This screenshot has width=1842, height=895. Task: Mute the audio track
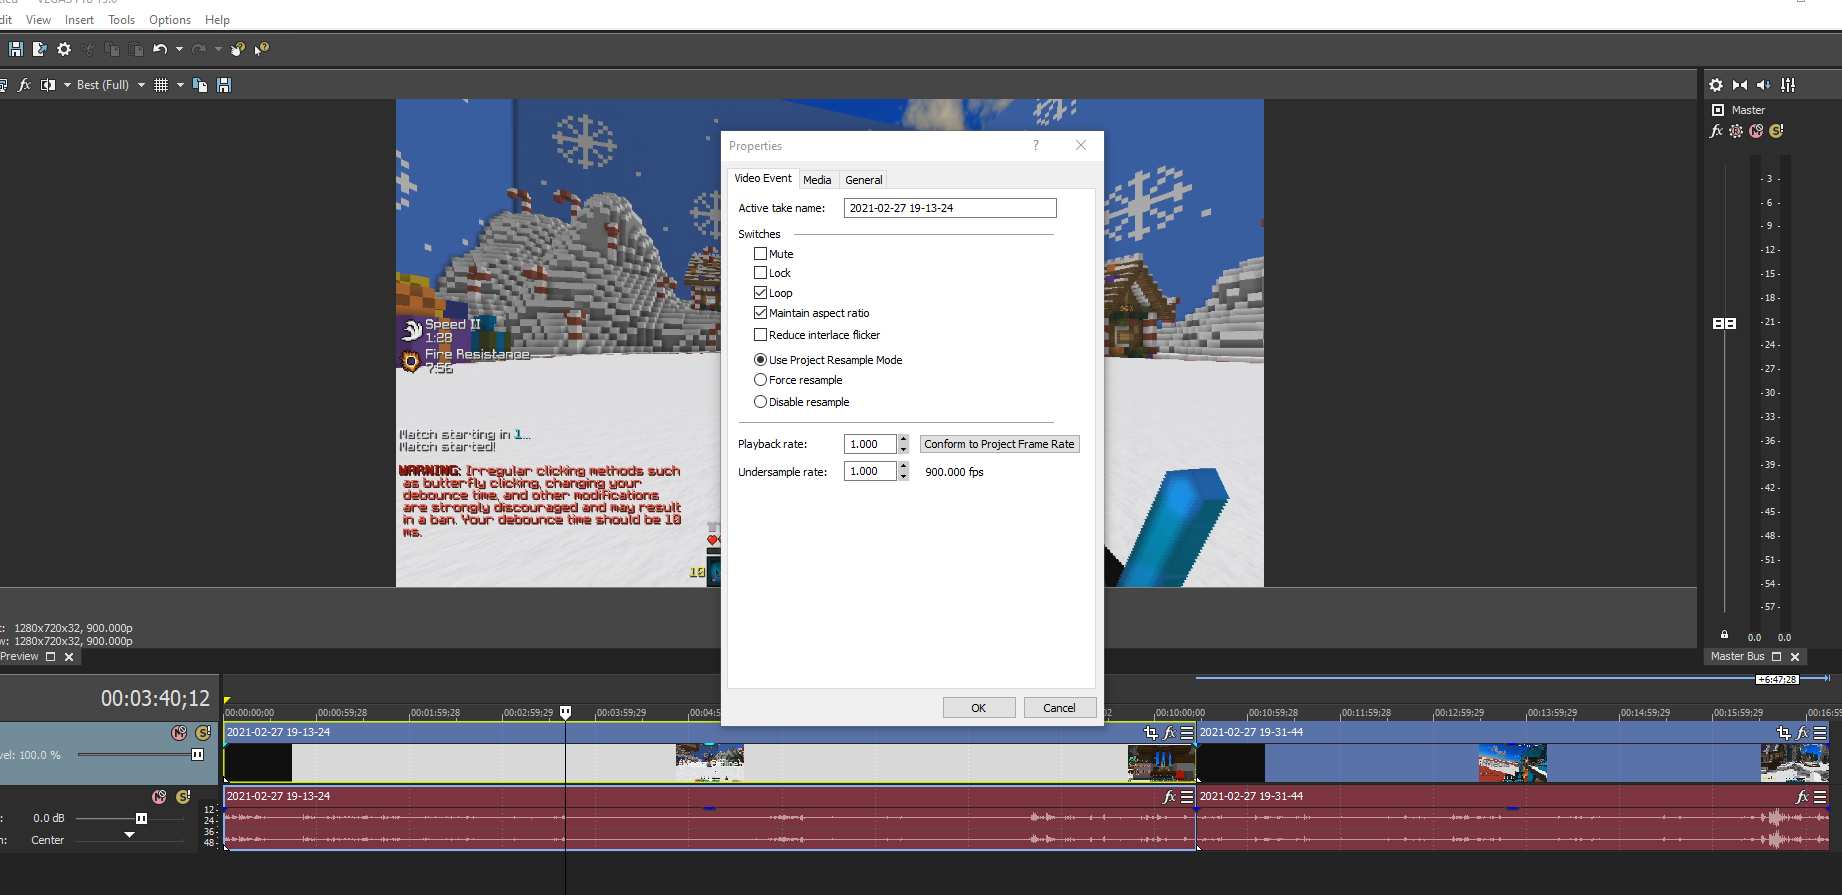159,797
